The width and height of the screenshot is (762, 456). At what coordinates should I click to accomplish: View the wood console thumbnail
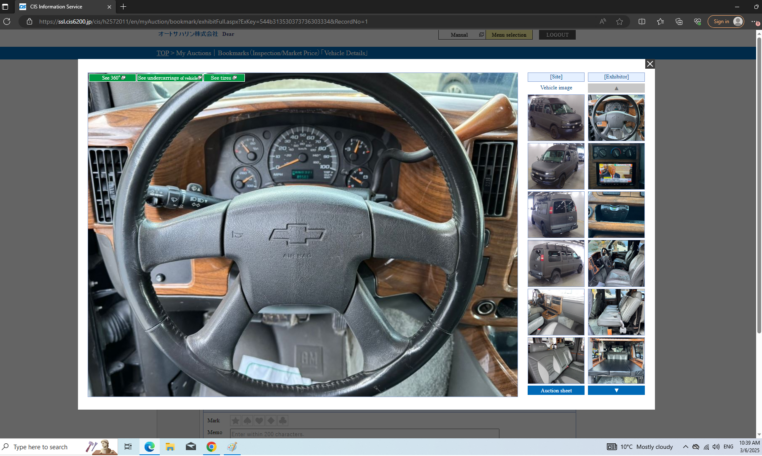[x=616, y=214]
